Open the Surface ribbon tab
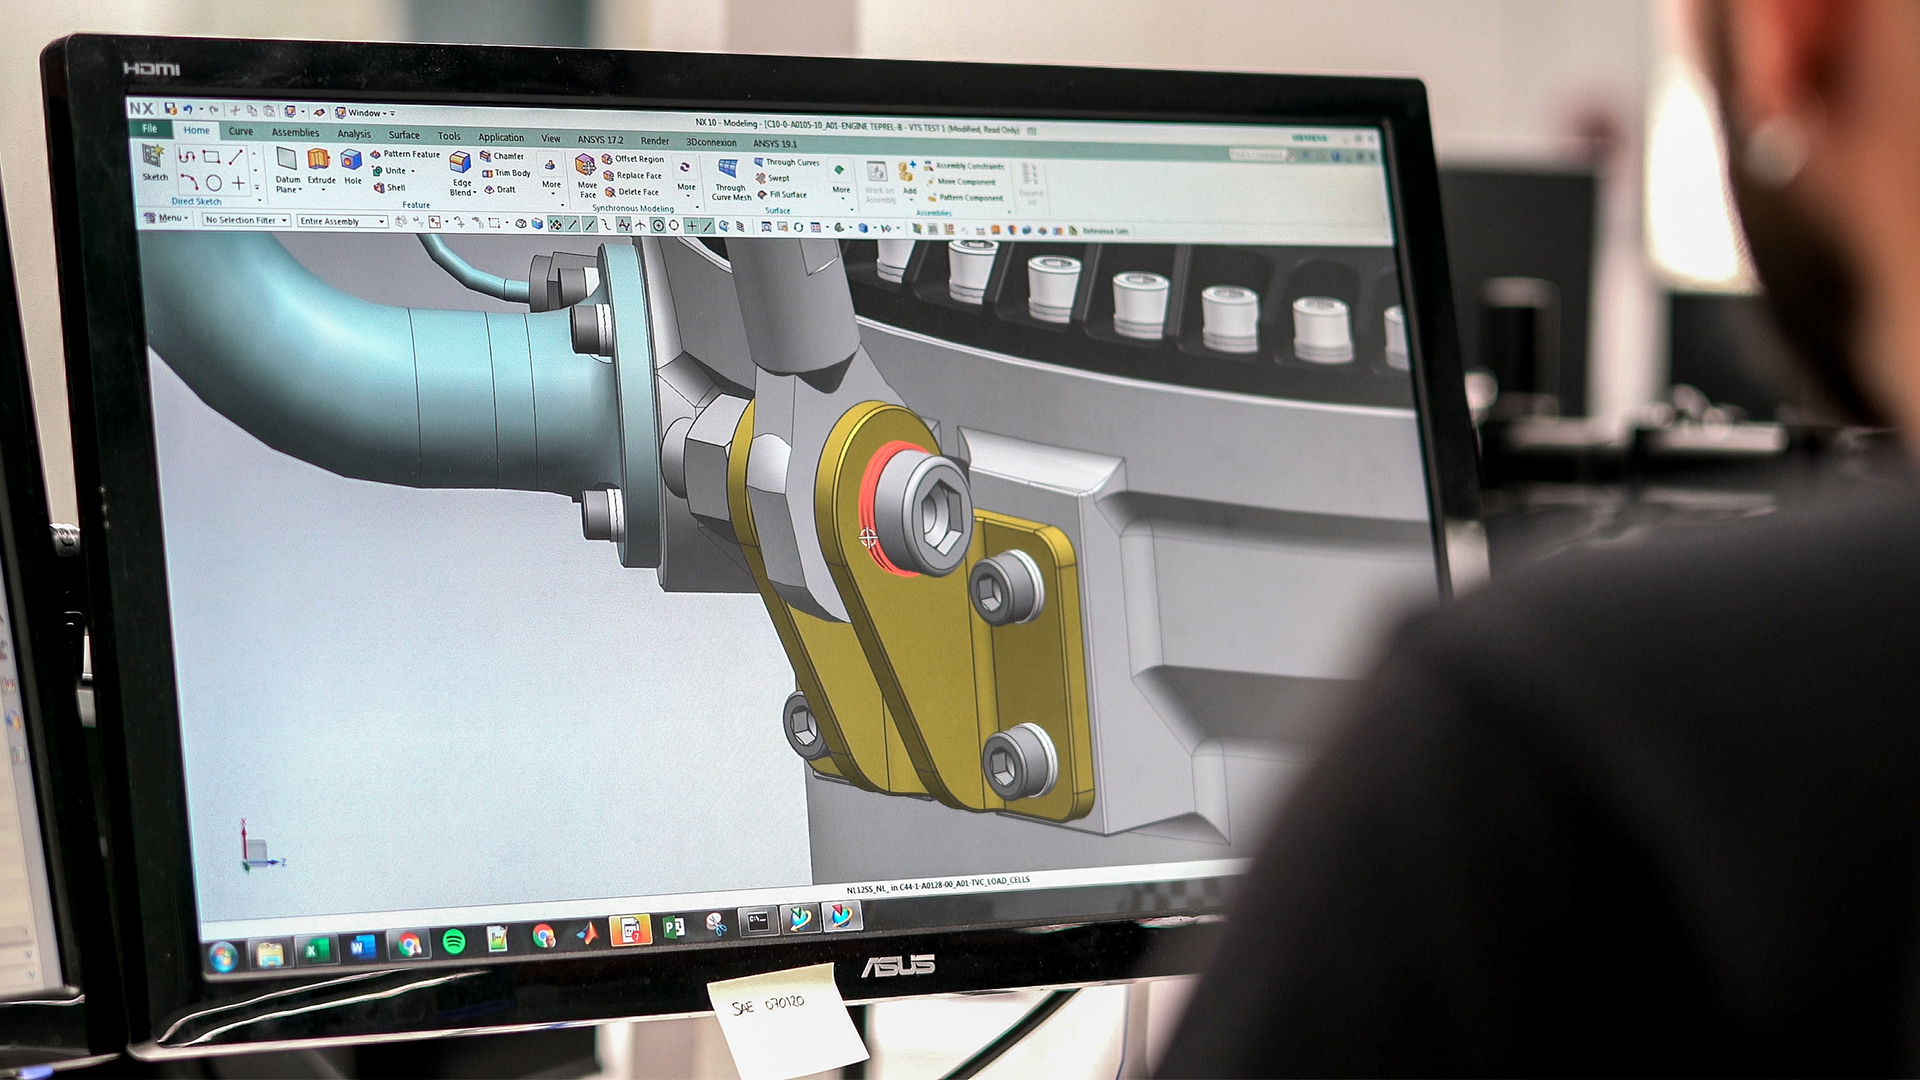Viewport: 1920px width, 1080px height. coord(404,134)
